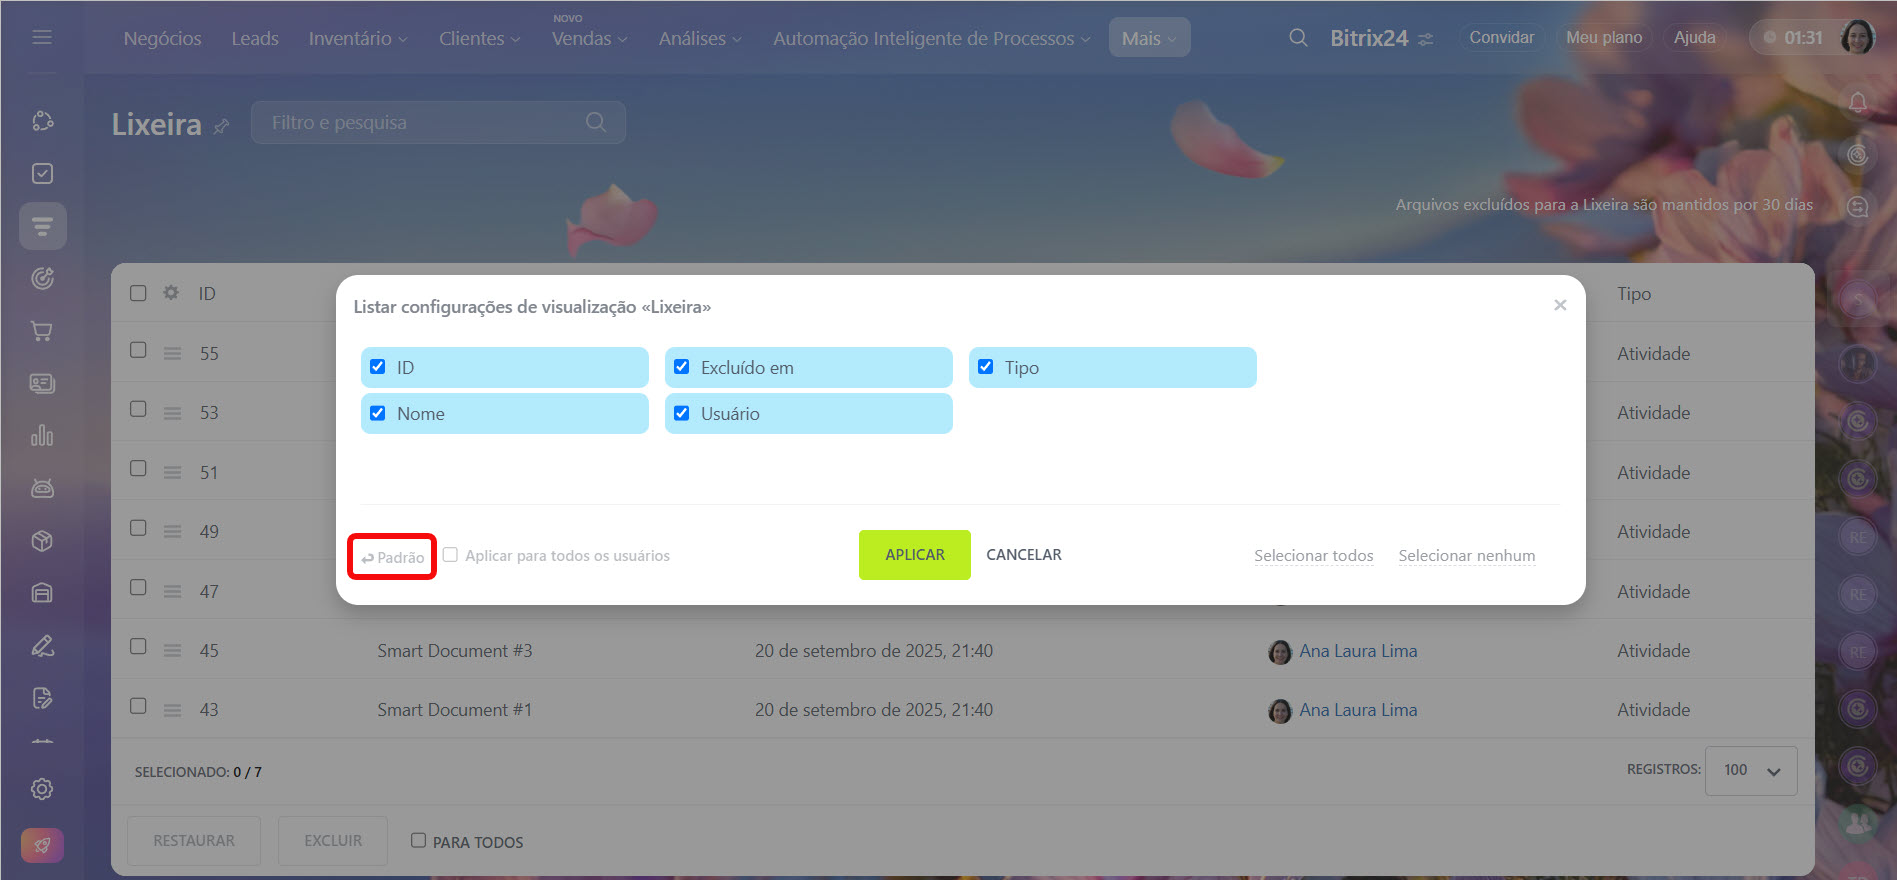This screenshot has width=1897, height=880.
Task: Click the Filtro e pesquisa field
Action: click(425, 122)
